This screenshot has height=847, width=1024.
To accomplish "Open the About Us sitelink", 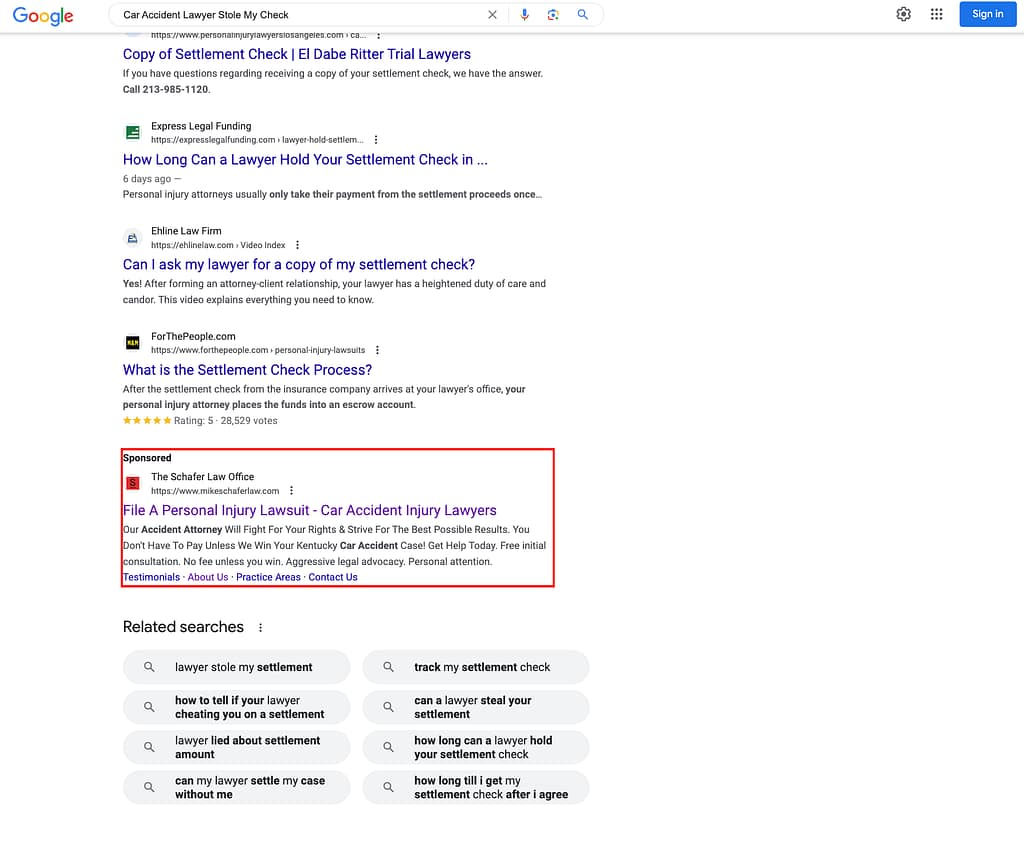I will point(208,577).
